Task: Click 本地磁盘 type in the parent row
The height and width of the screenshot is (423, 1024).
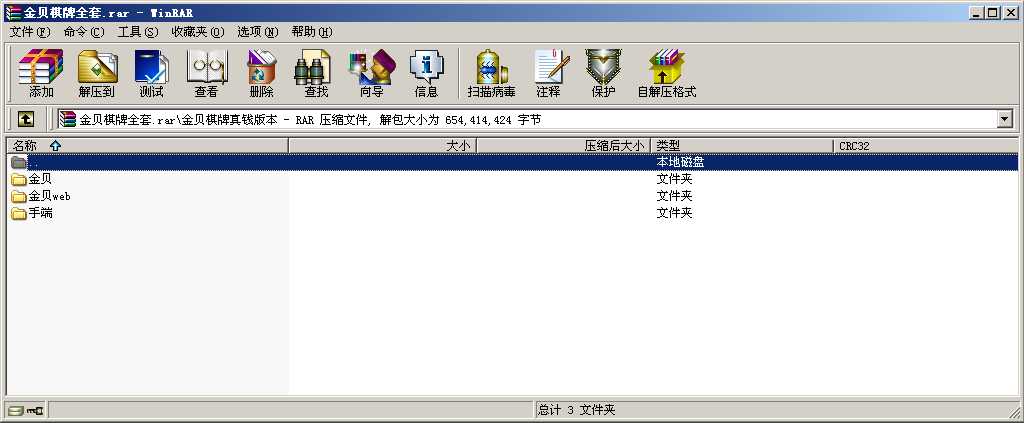Action: pyautogui.click(x=680, y=162)
